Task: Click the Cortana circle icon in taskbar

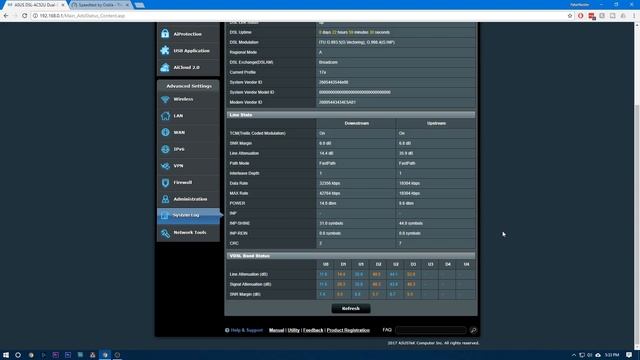Action: 18,355
